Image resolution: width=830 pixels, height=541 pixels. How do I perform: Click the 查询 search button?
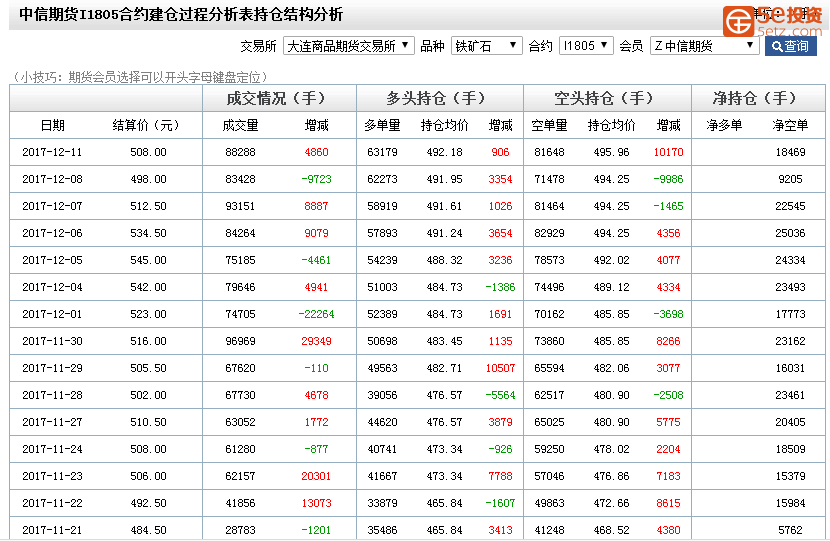[x=790, y=46]
